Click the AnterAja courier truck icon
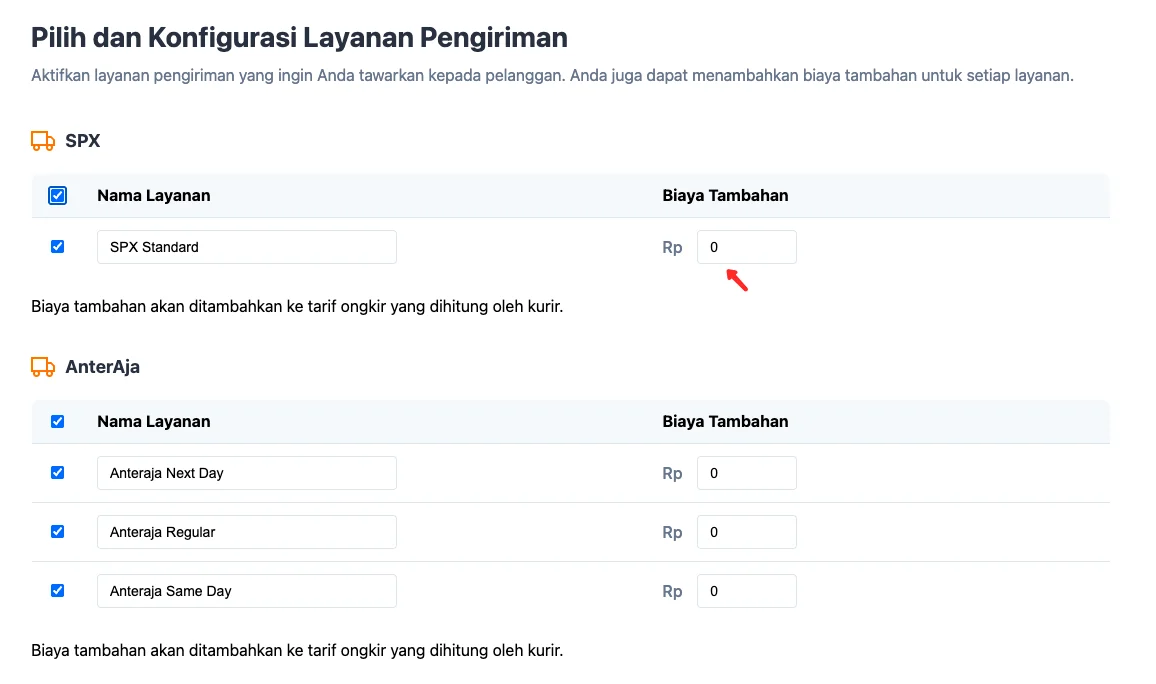The height and width of the screenshot is (684, 1156). point(42,366)
